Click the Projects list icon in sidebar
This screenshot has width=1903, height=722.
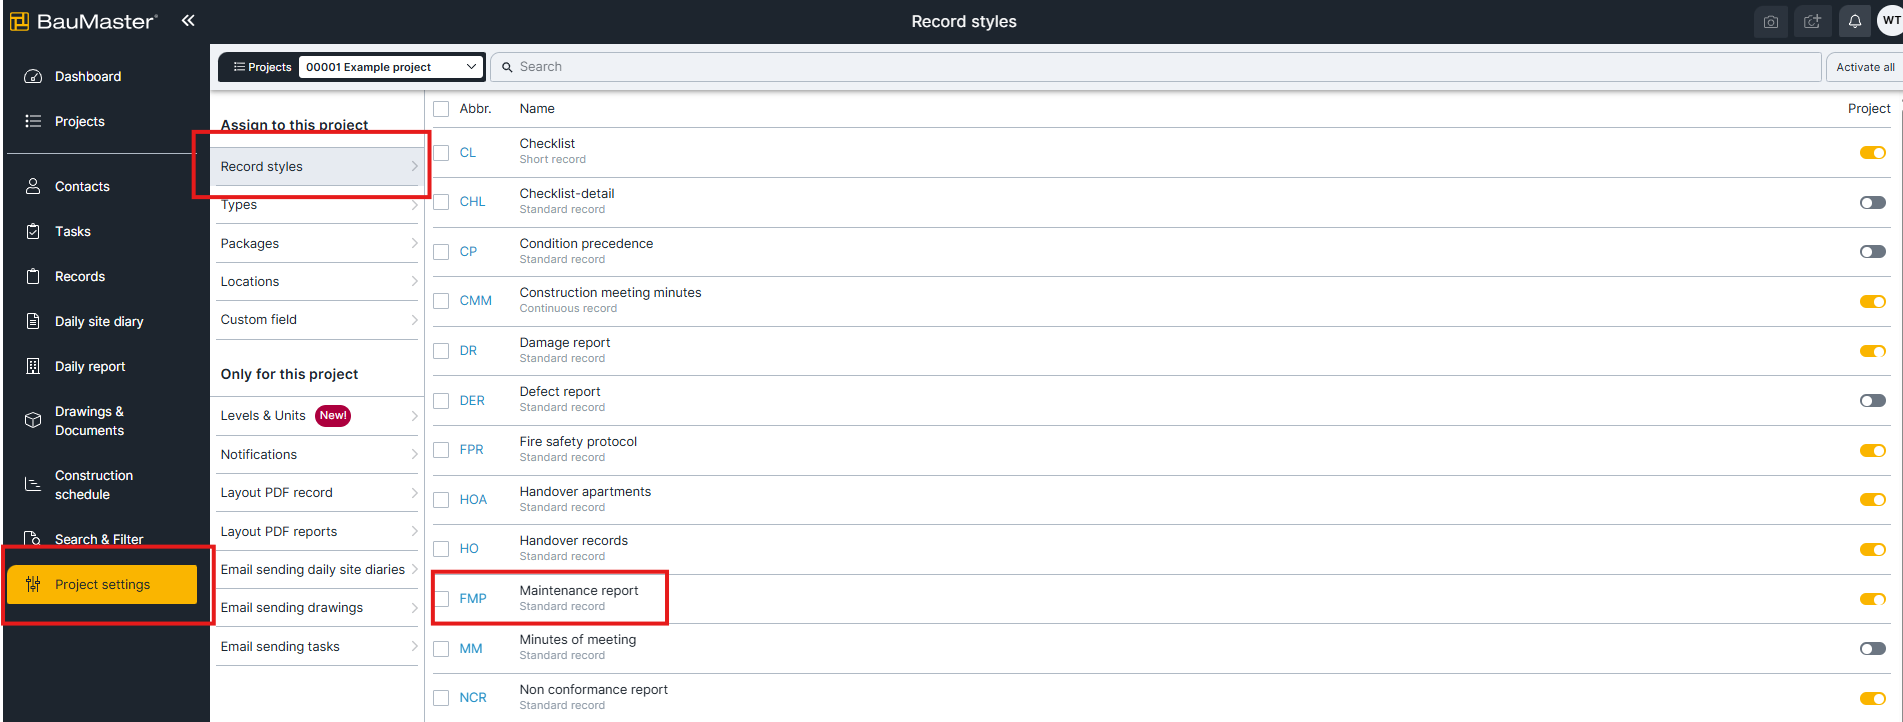point(33,121)
